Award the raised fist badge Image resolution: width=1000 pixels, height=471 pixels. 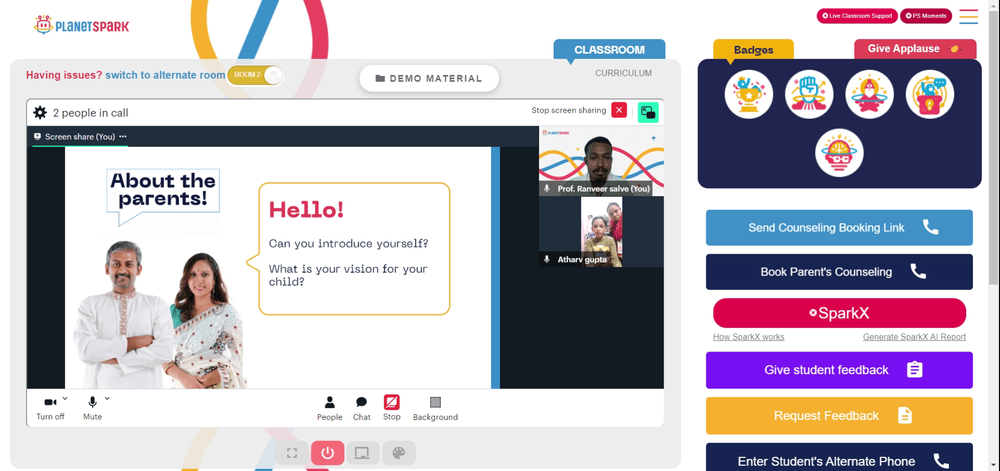[x=809, y=94]
